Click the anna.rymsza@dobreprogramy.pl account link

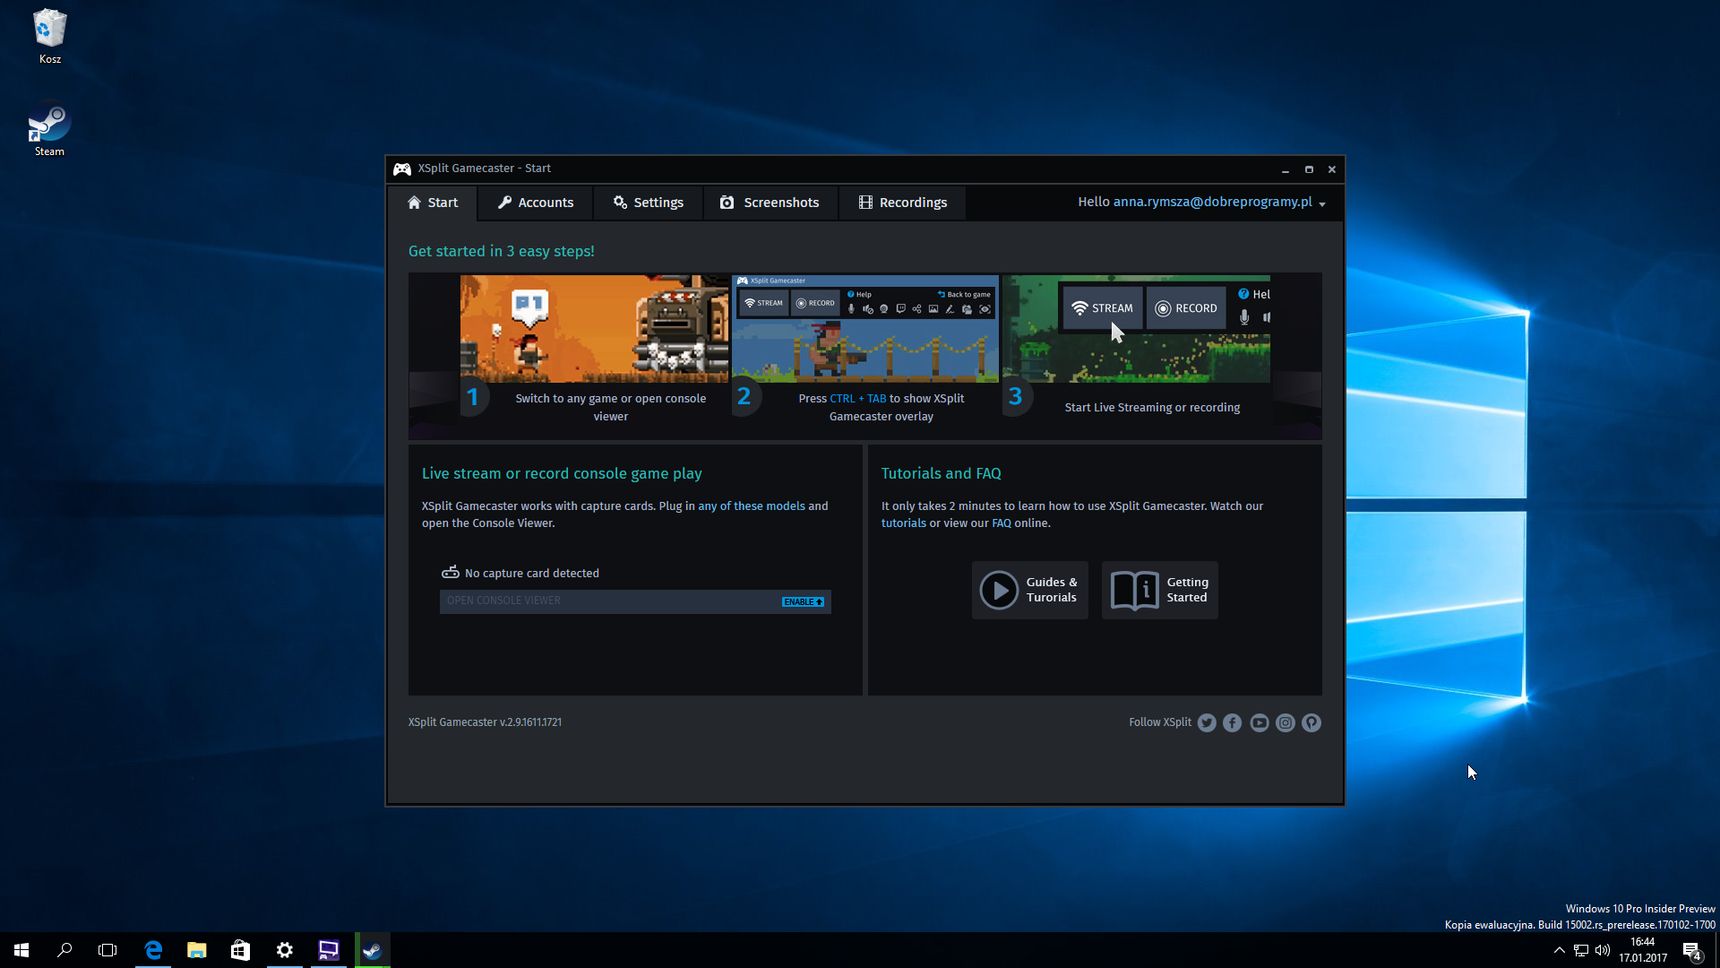pos(1212,202)
